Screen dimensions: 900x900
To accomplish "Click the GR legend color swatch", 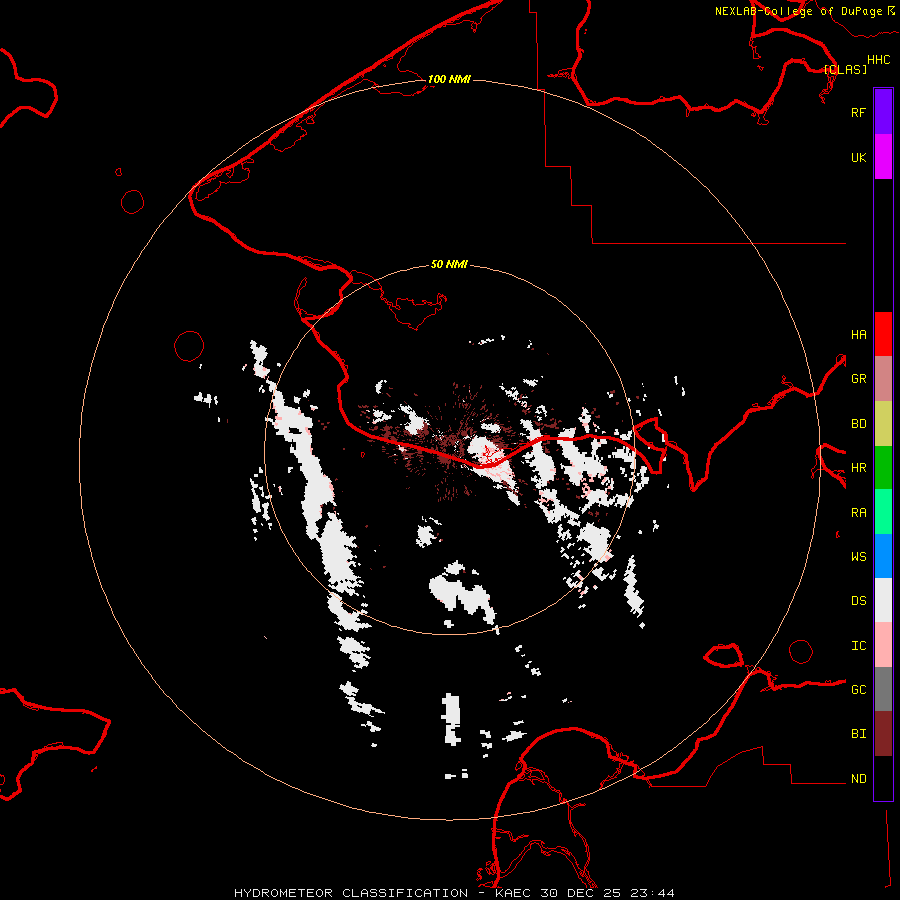I will coord(883,378).
